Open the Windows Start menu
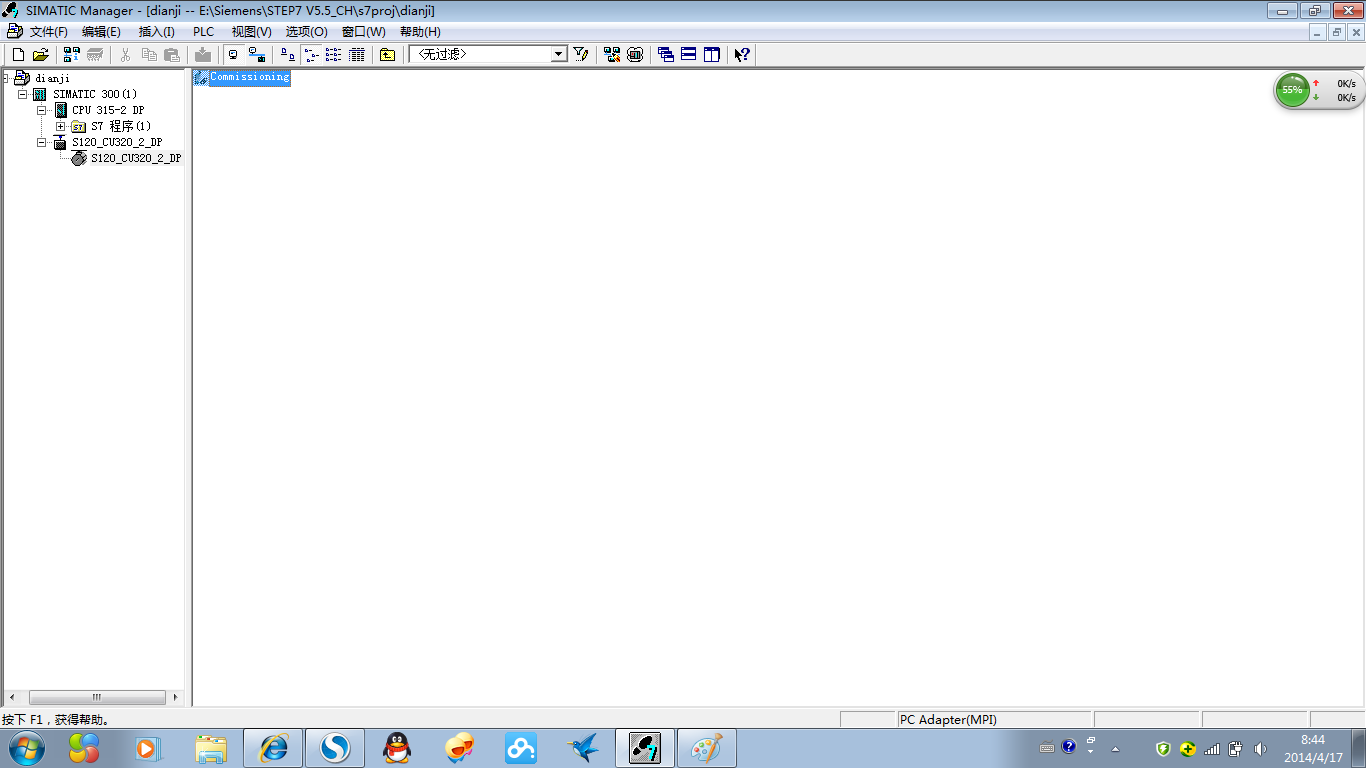1366x768 pixels. pyautogui.click(x=26, y=748)
